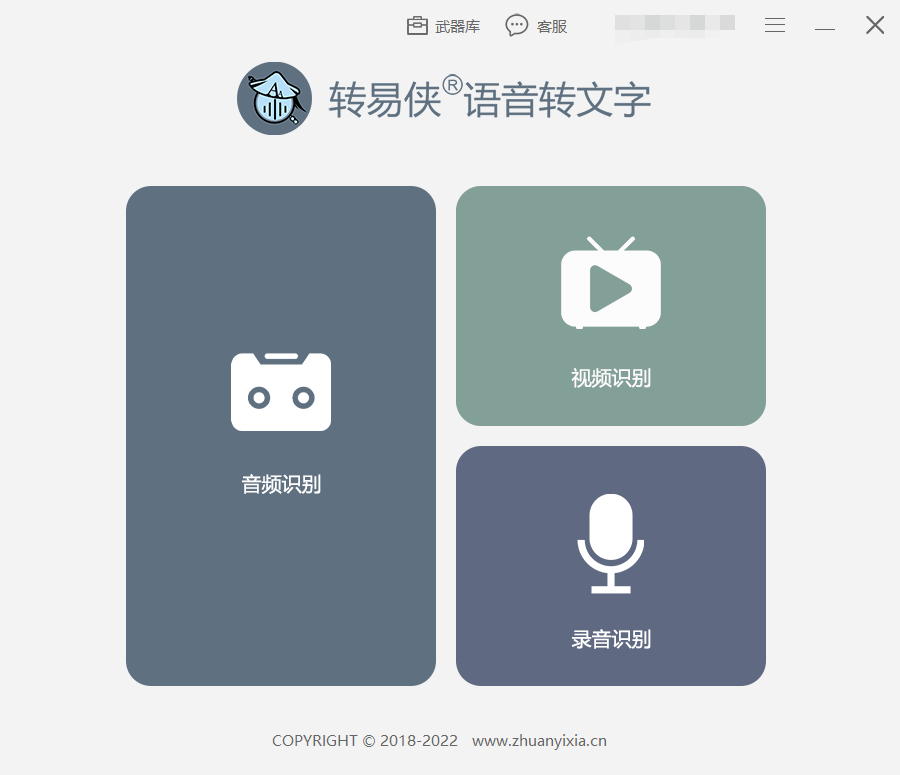
Task: Open the hamburger menu in title bar
Action: 775,25
